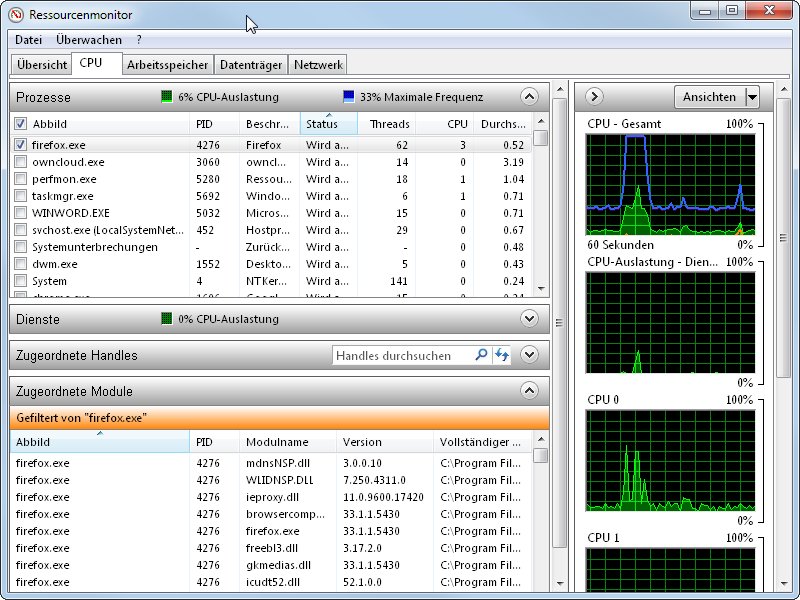Click the blue refresh-handles arrows icon
Viewport: 800px width, 600px height.
click(501, 354)
